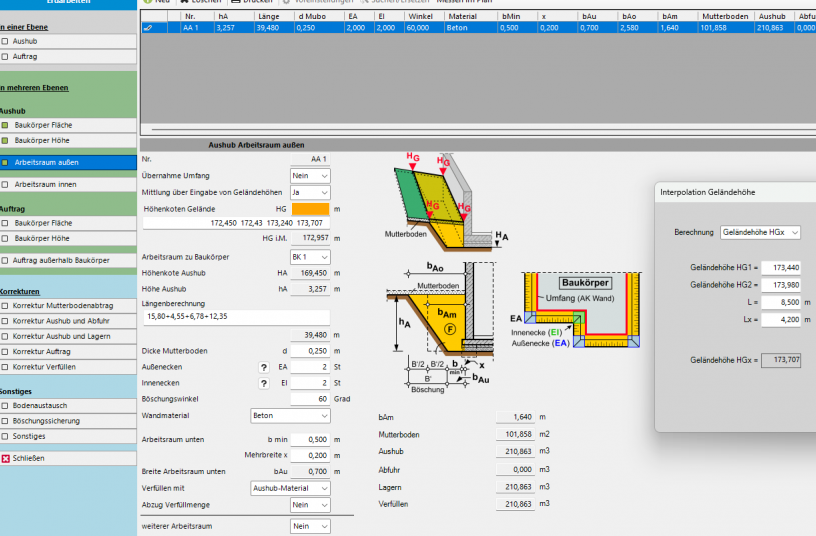
Task: Toggle Korrektur Auftrag checkbox
Action: pos(5,352)
